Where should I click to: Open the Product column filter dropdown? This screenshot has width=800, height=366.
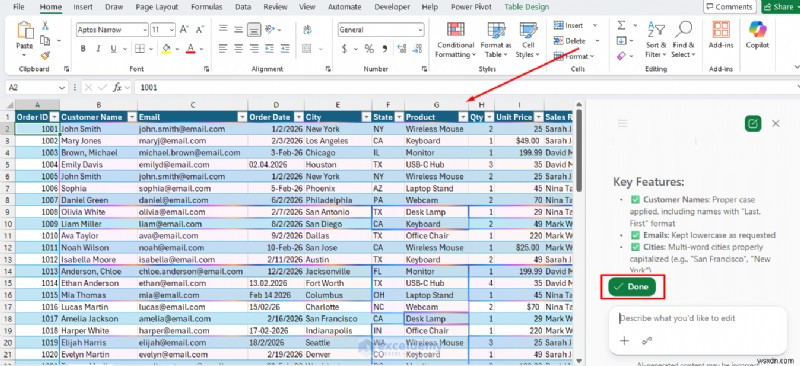[463, 117]
